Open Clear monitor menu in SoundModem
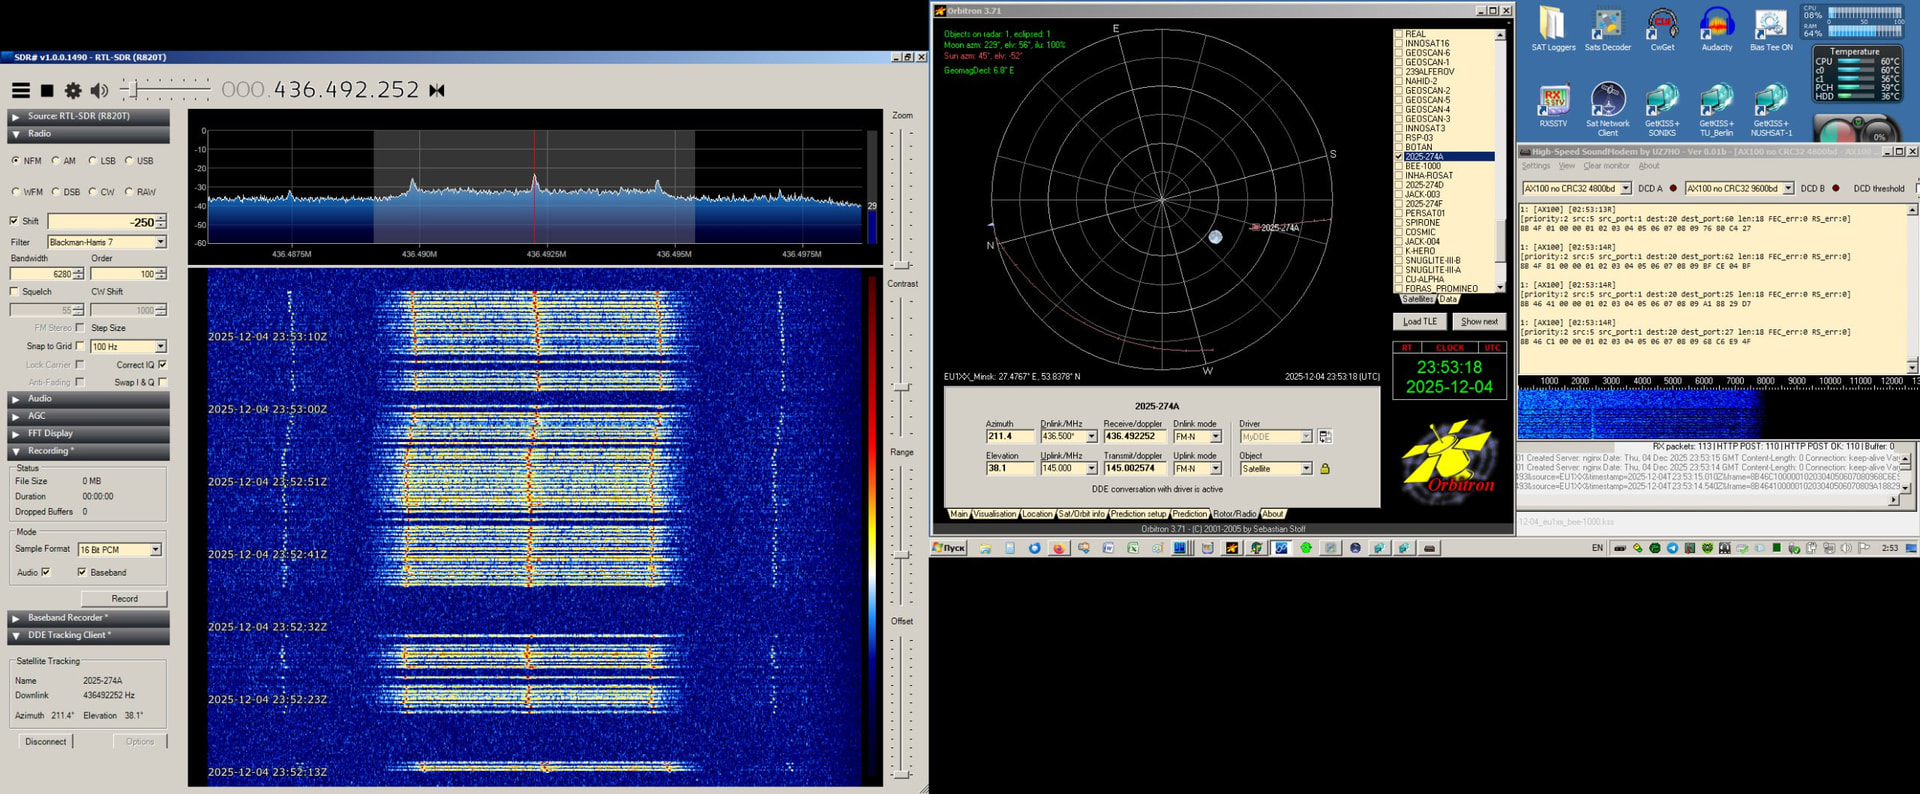The height and width of the screenshot is (794, 1920). pyautogui.click(x=1606, y=166)
